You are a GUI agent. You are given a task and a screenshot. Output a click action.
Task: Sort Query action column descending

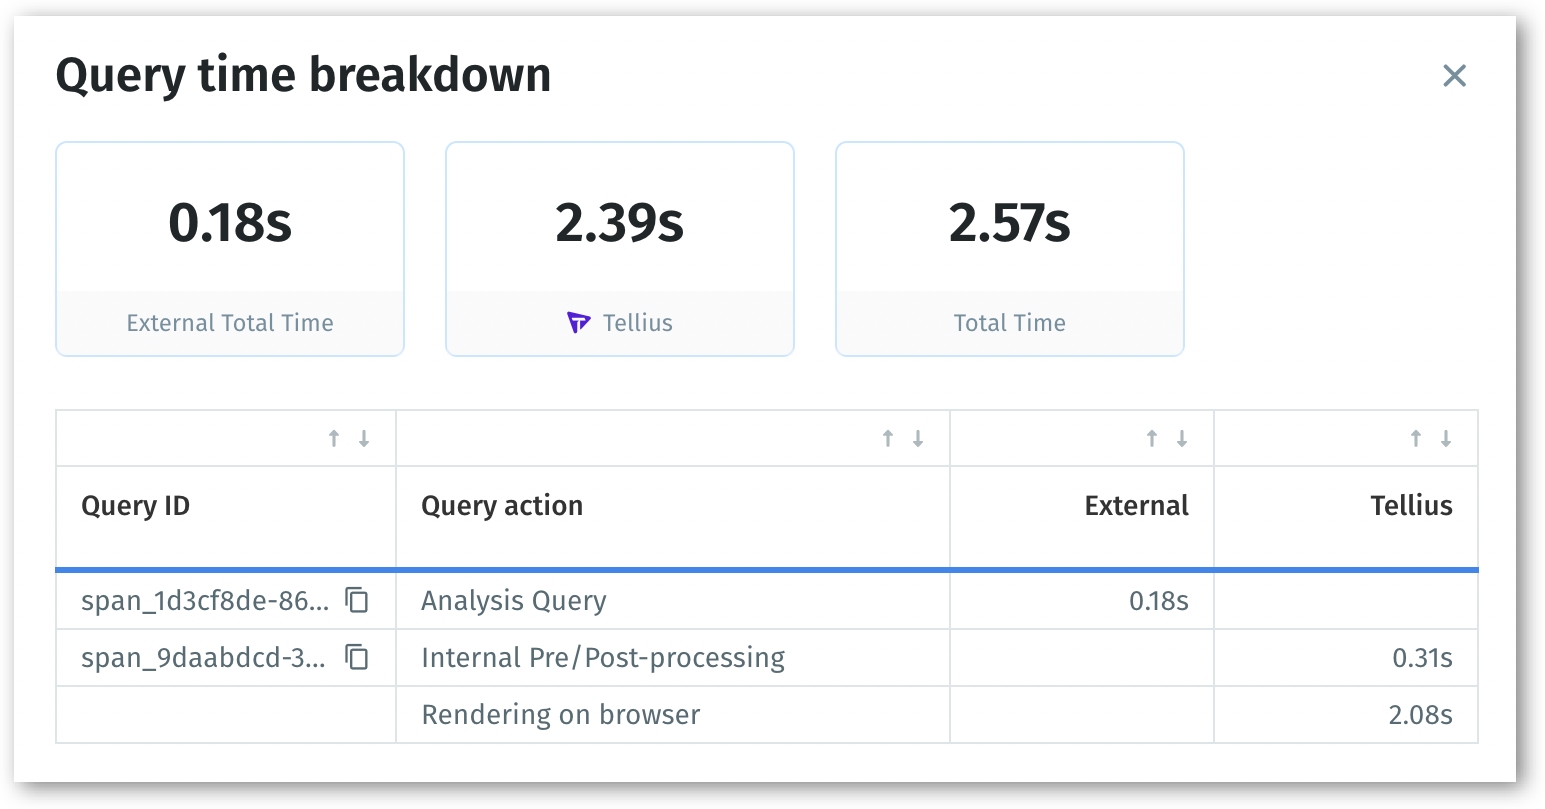(x=917, y=438)
